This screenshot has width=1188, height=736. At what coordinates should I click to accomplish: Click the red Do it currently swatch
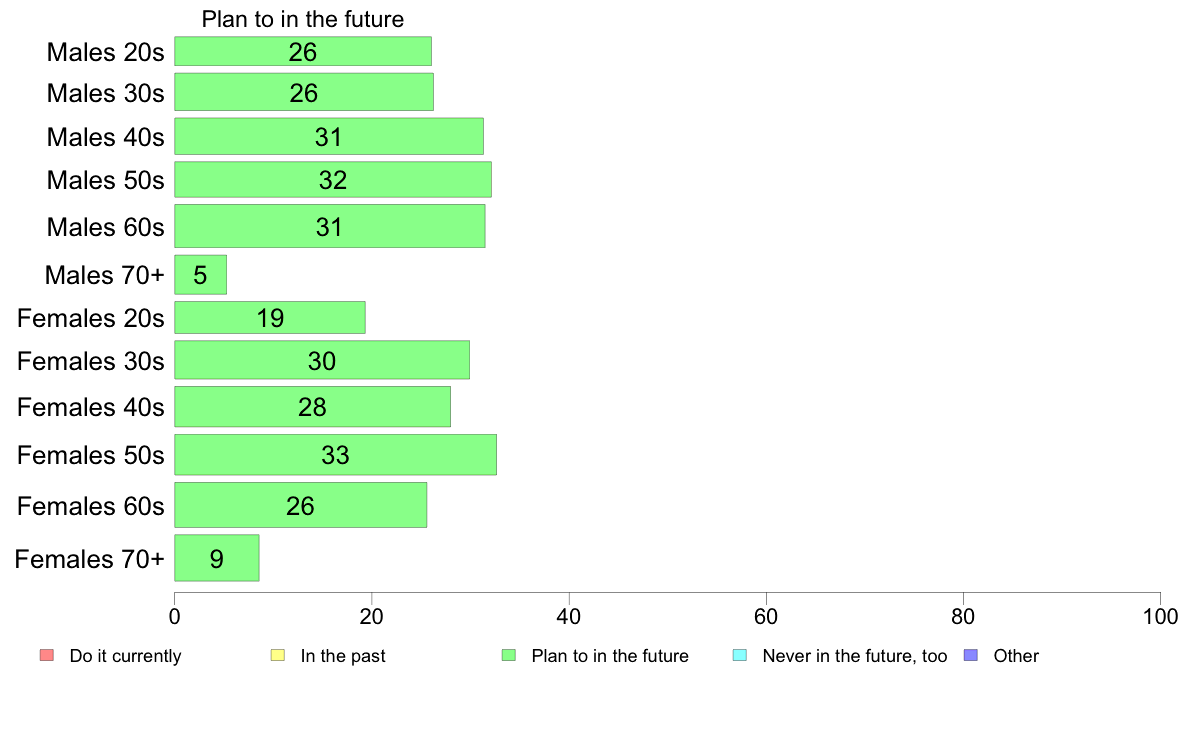[x=47, y=655]
